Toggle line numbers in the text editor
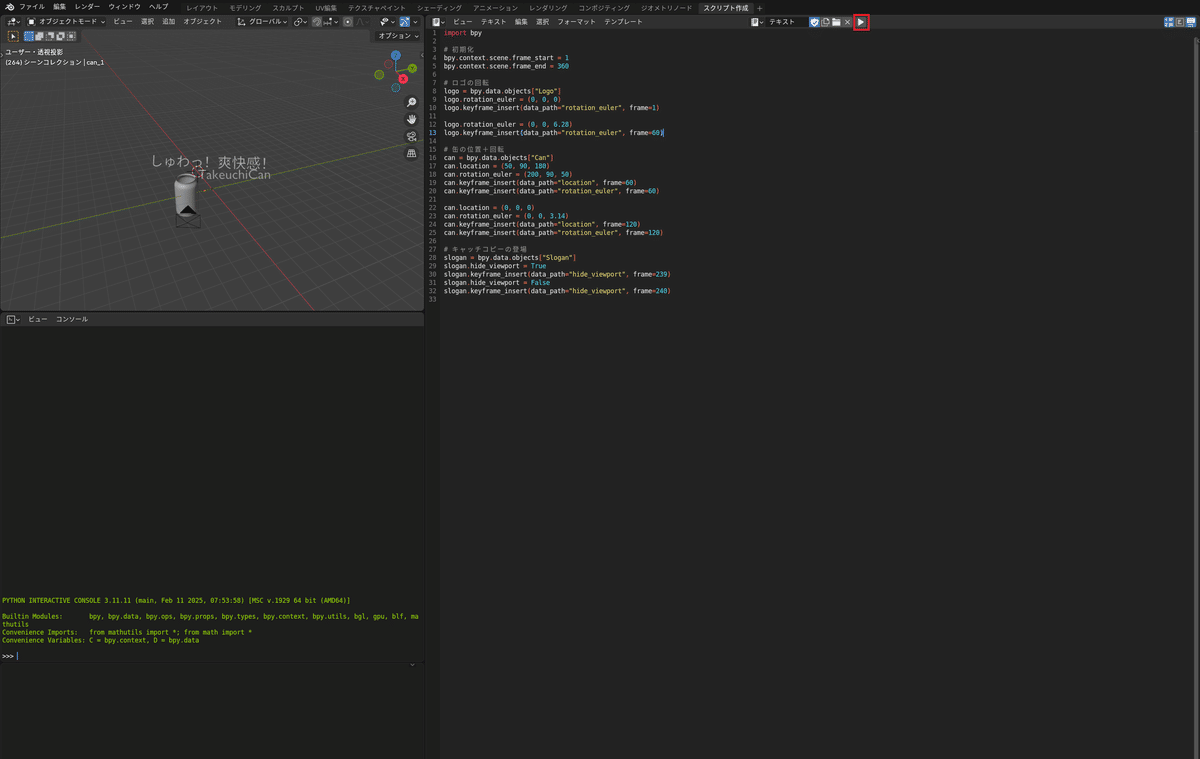 click(x=1169, y=21)
